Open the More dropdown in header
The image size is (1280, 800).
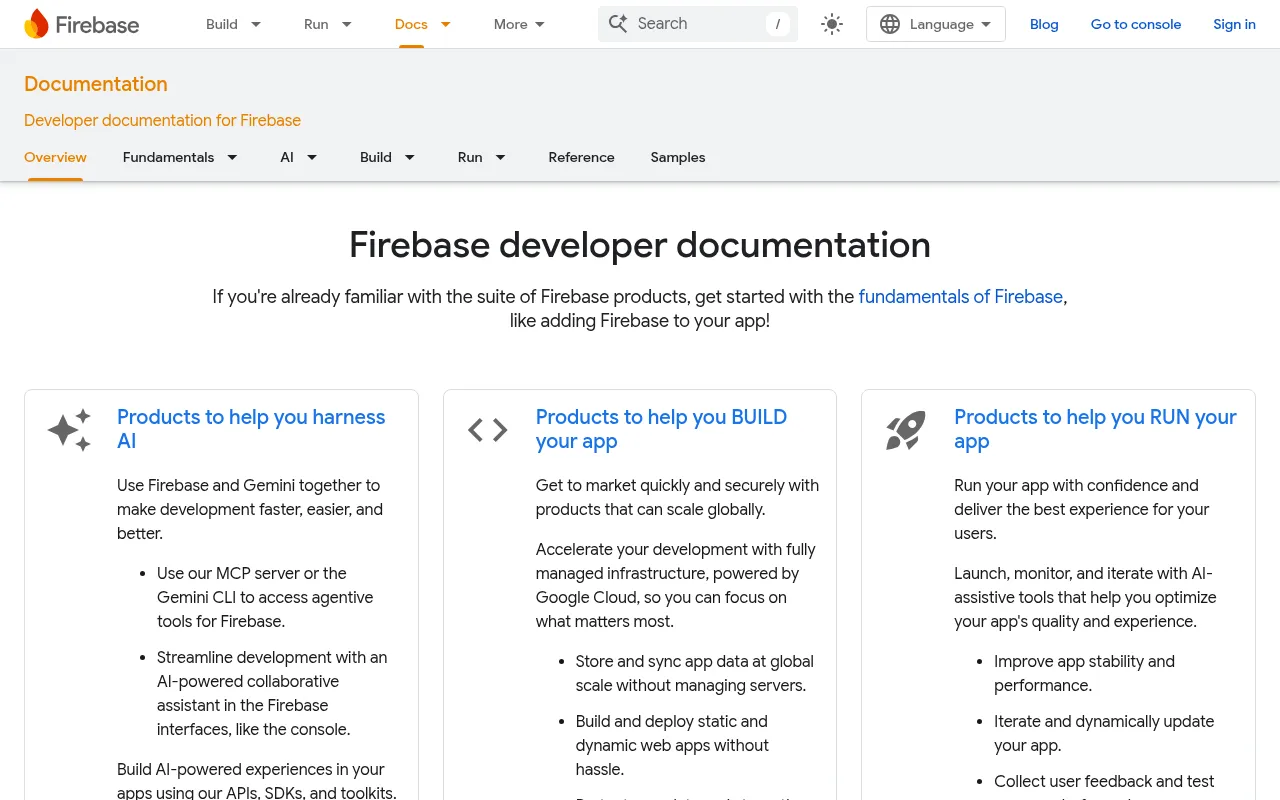tap(519, 24)
